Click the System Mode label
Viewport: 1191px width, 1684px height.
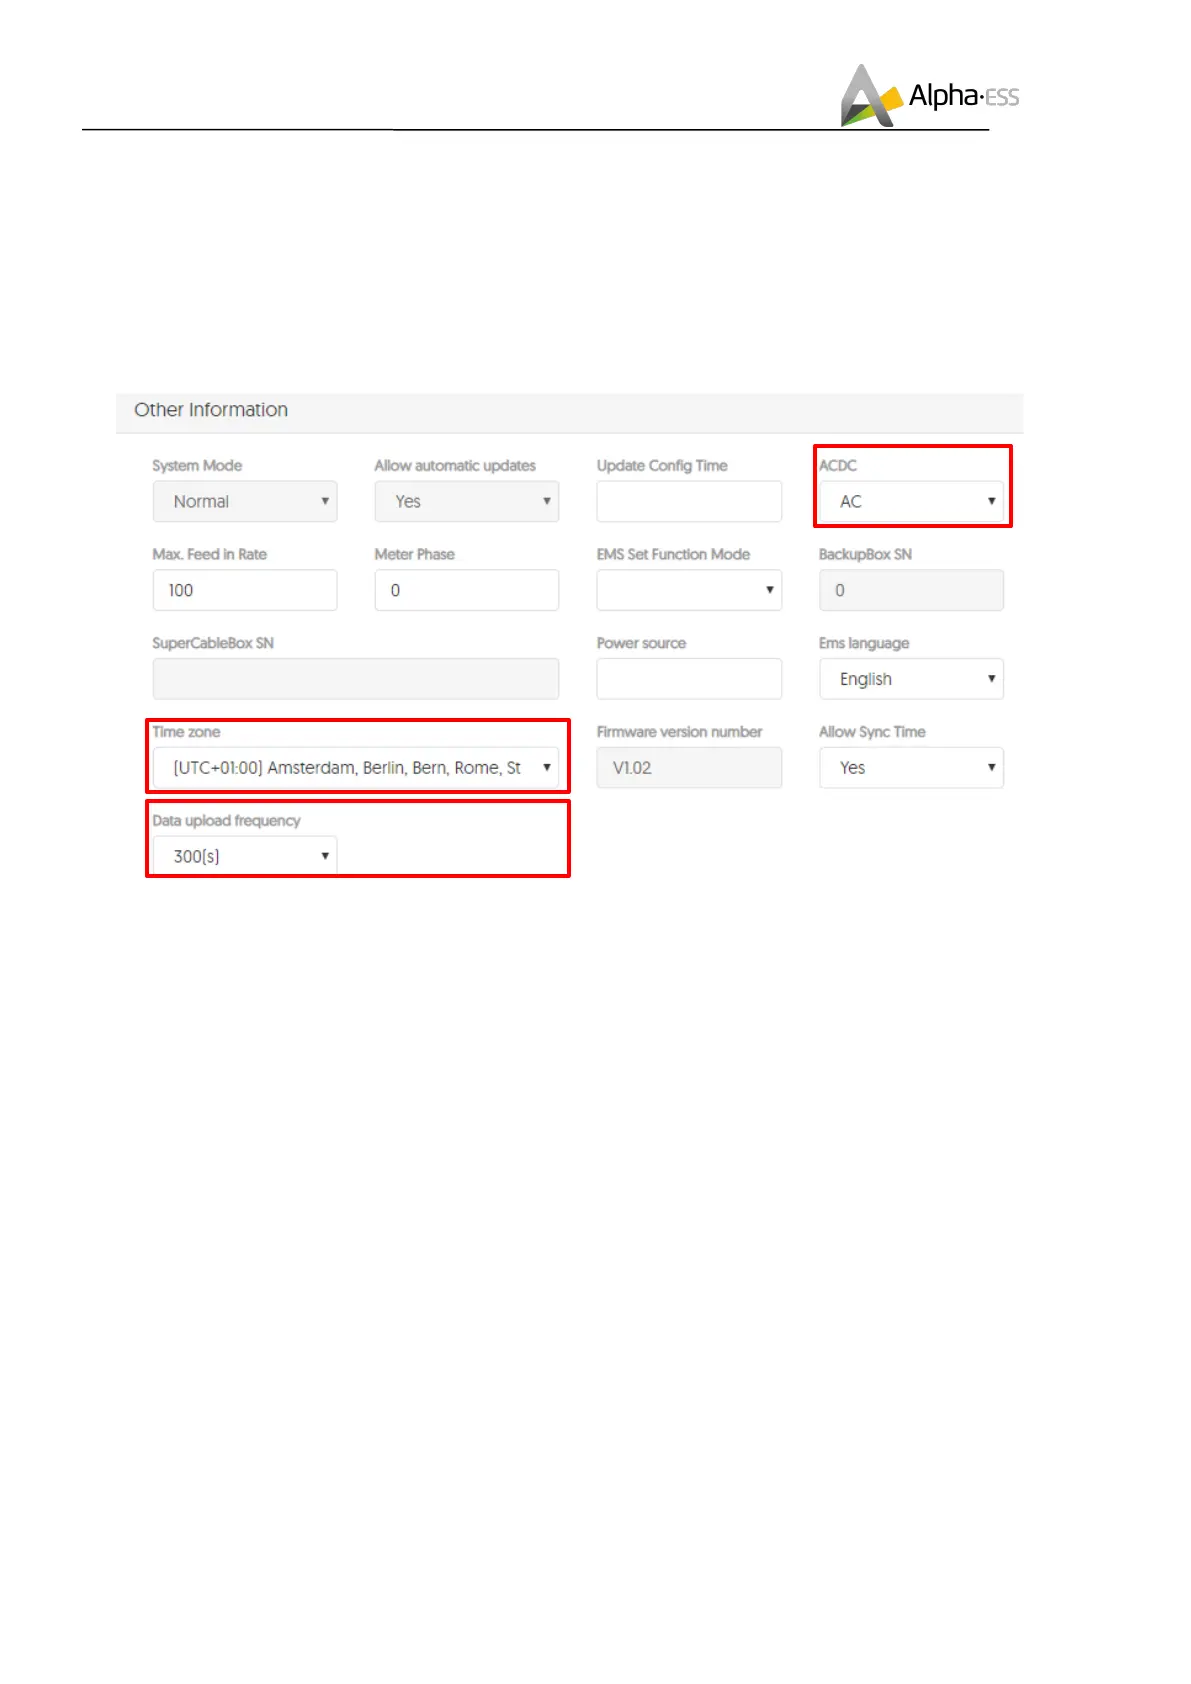197,466
